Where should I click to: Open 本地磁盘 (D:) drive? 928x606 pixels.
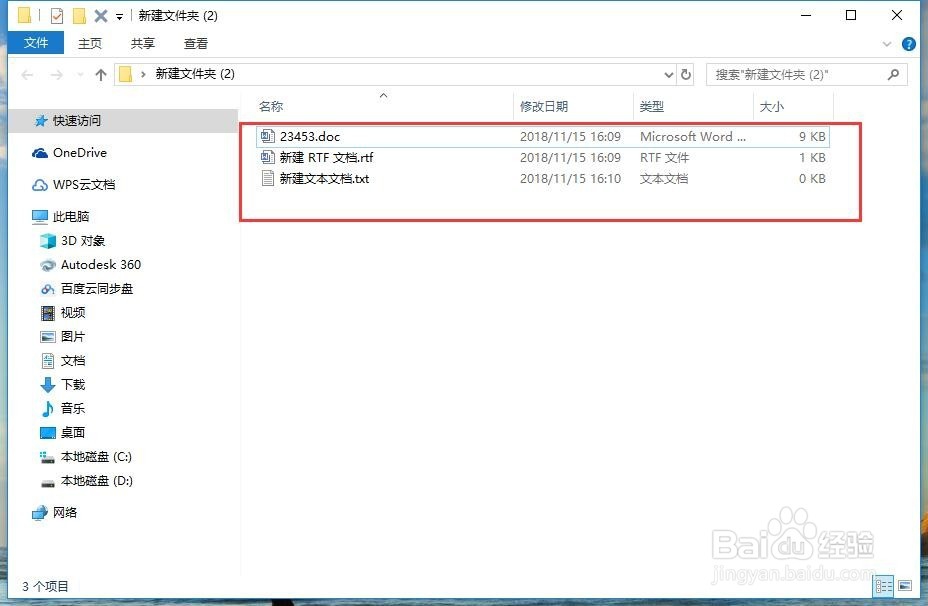[x=96, y=481]
